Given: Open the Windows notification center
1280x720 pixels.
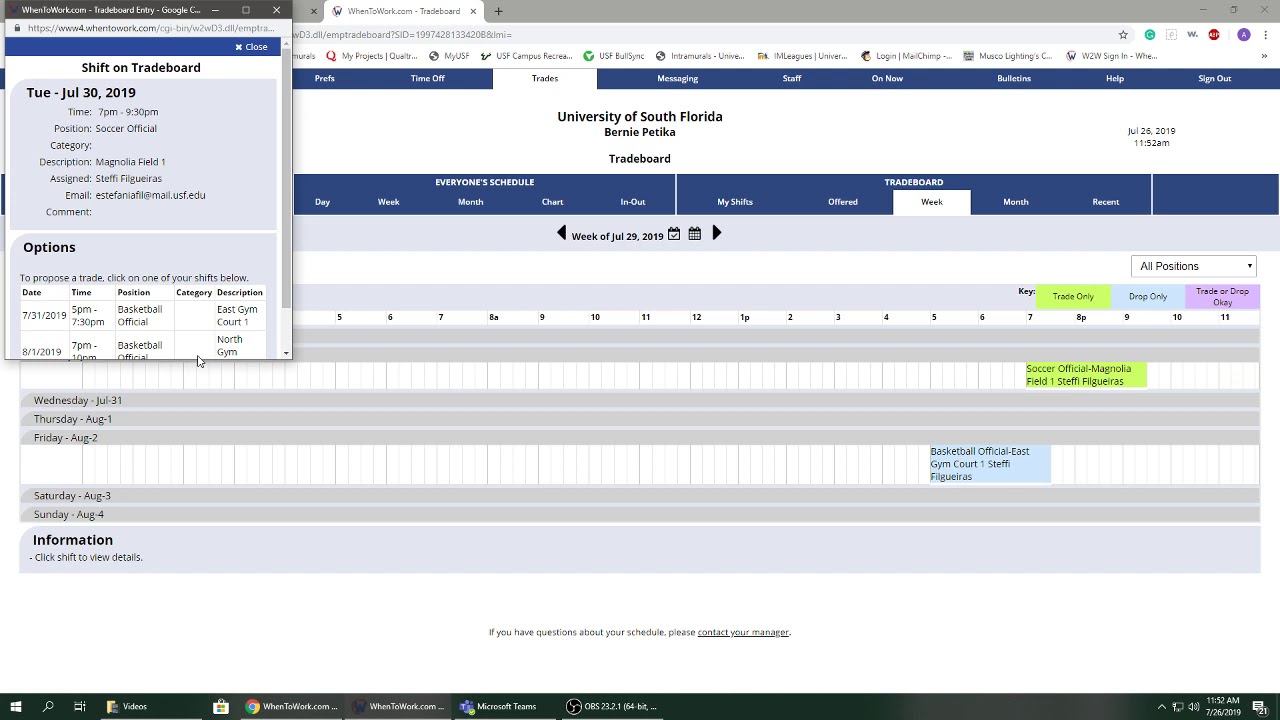Looking at the screenshot, I should point(1260,707).
